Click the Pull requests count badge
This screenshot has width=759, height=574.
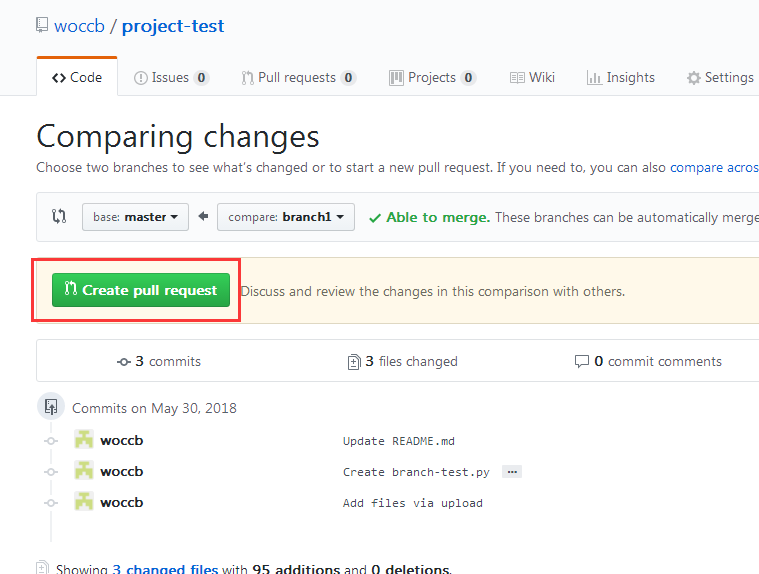[x=349, y=77]
